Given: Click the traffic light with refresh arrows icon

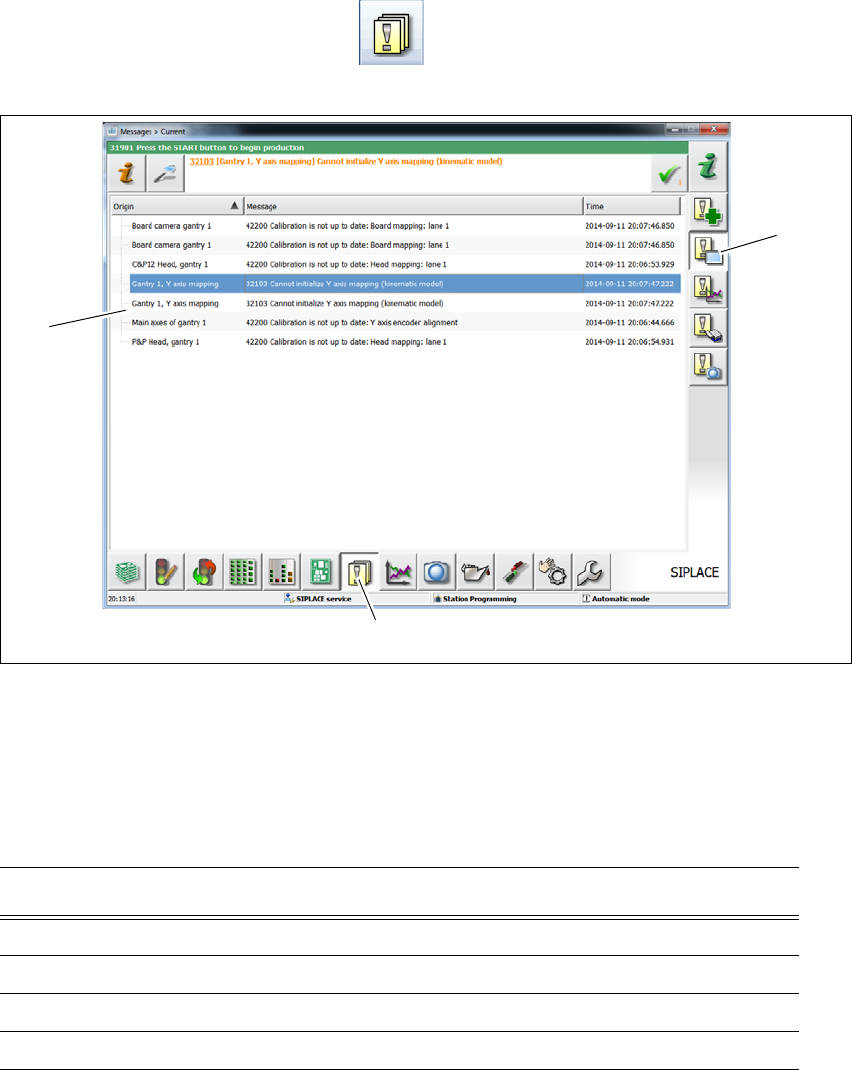Looking at the screenshot, I should coord(204,572).
